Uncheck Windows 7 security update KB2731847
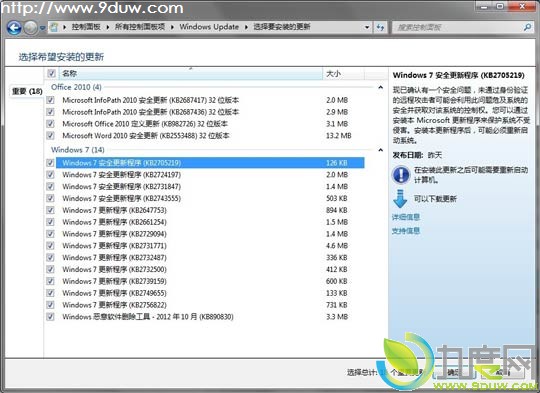This screenshot has height=393, width=540. [x=51, y=186]
